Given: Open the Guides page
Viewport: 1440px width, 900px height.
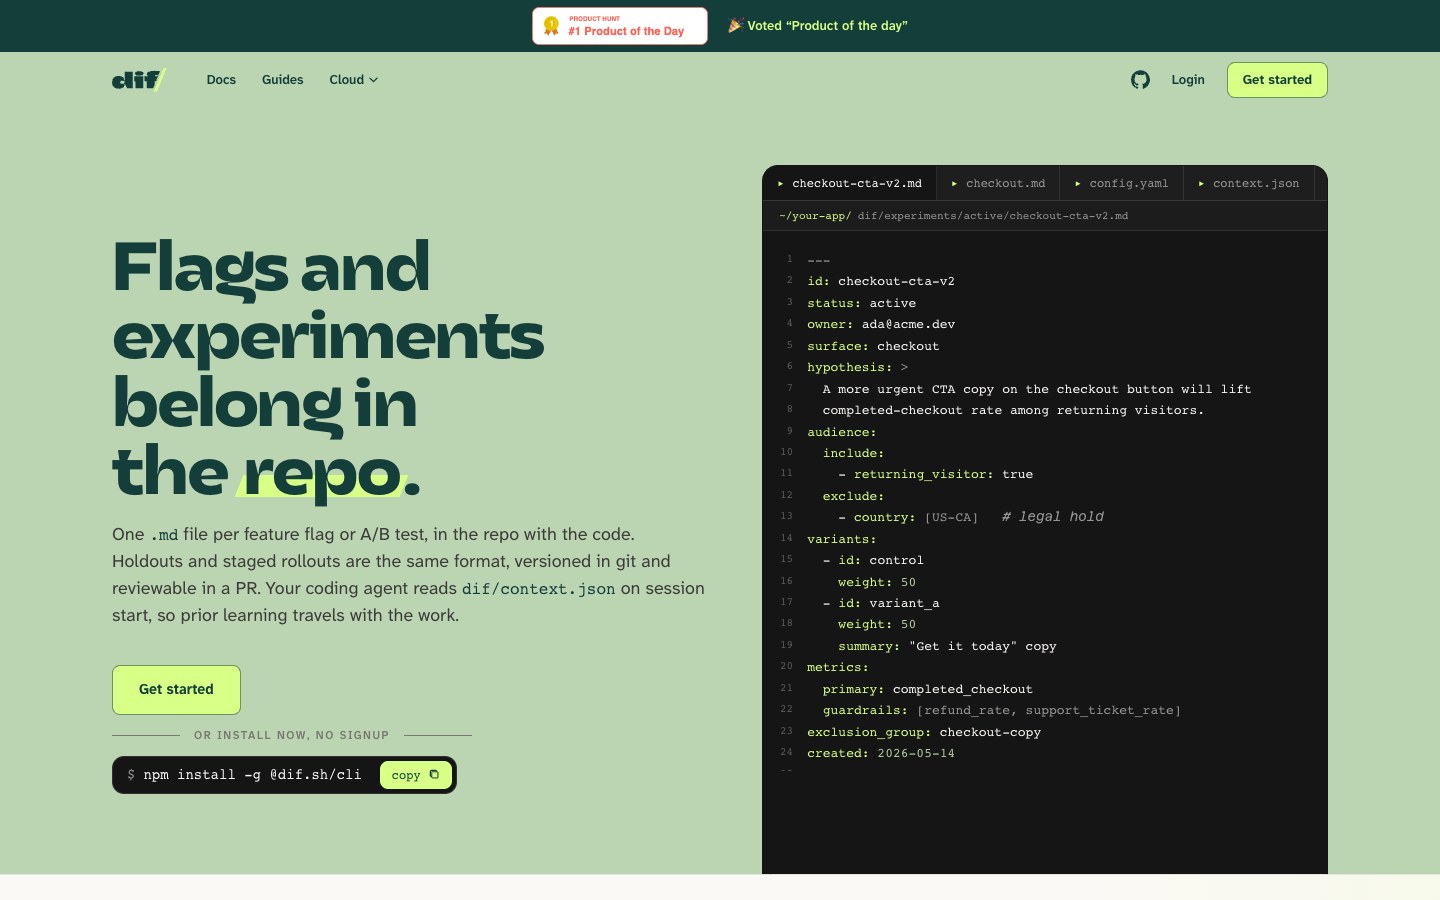Looking at the screenshot, I should click(x=282, y=80).
